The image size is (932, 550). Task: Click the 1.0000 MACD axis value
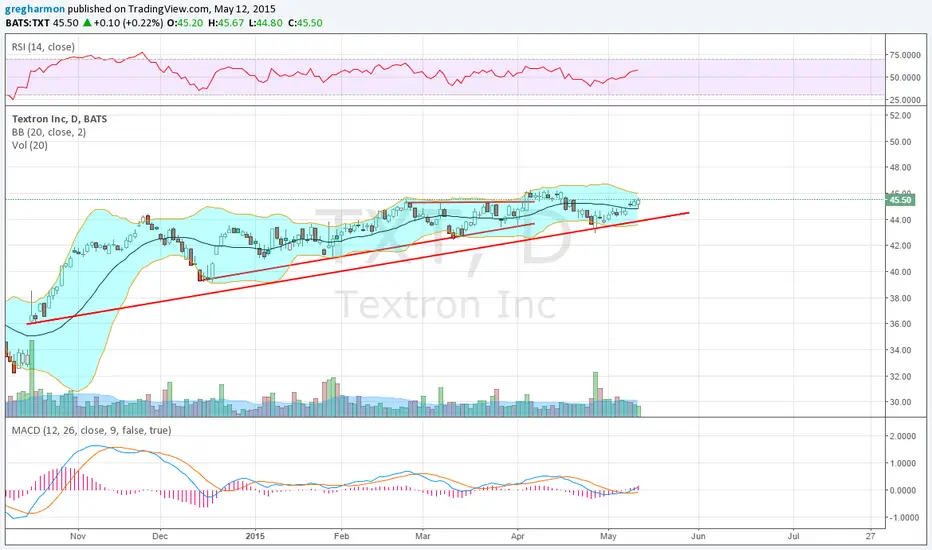902,463
